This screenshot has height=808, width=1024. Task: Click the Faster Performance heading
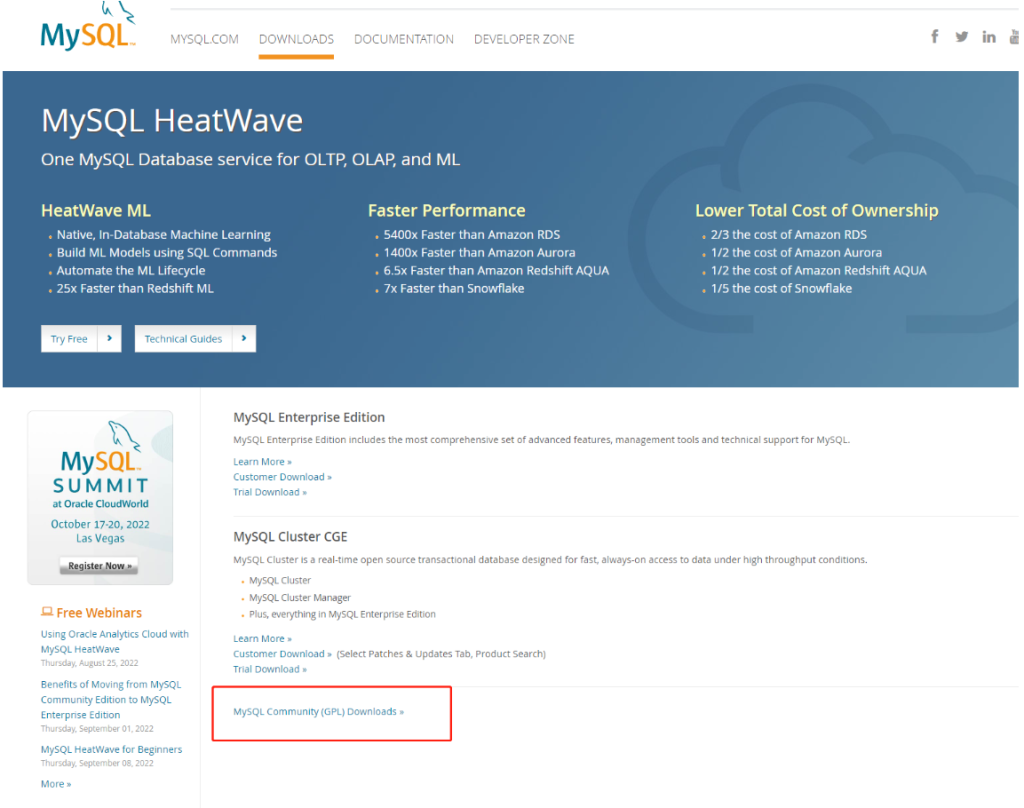point(446,210)
